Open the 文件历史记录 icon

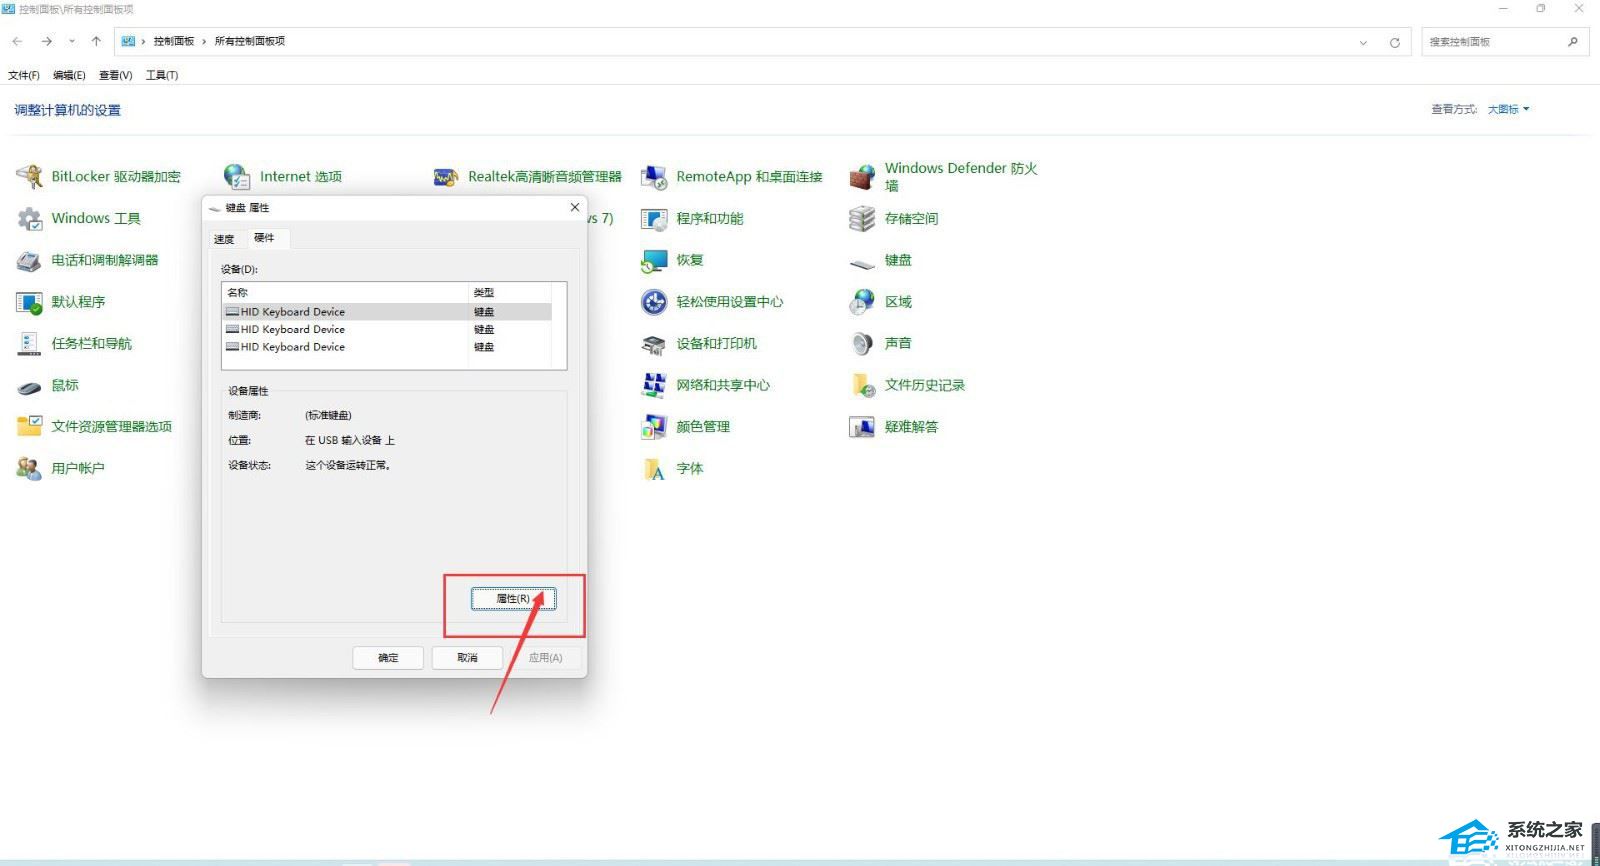(862, 386)
